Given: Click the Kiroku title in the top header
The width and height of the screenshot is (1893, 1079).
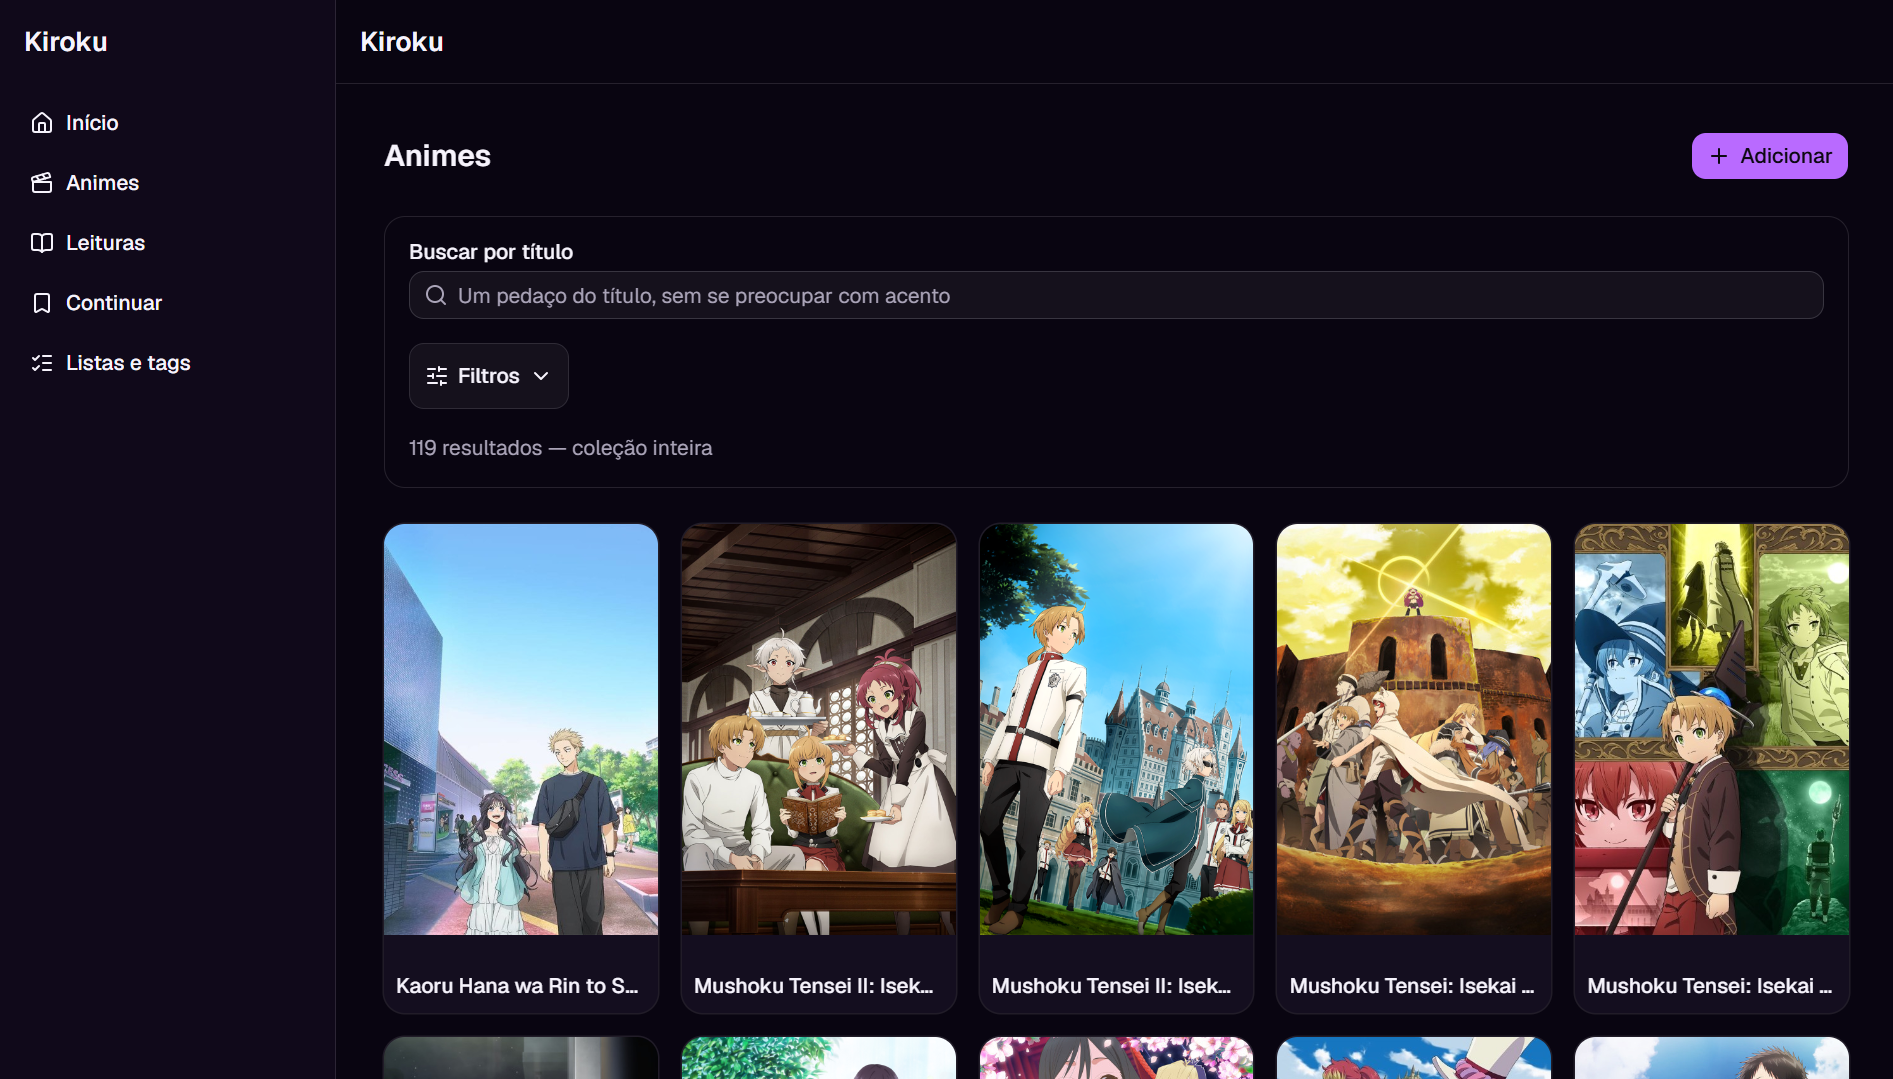Looking at the screenshot, I should [x=402, y=42].
